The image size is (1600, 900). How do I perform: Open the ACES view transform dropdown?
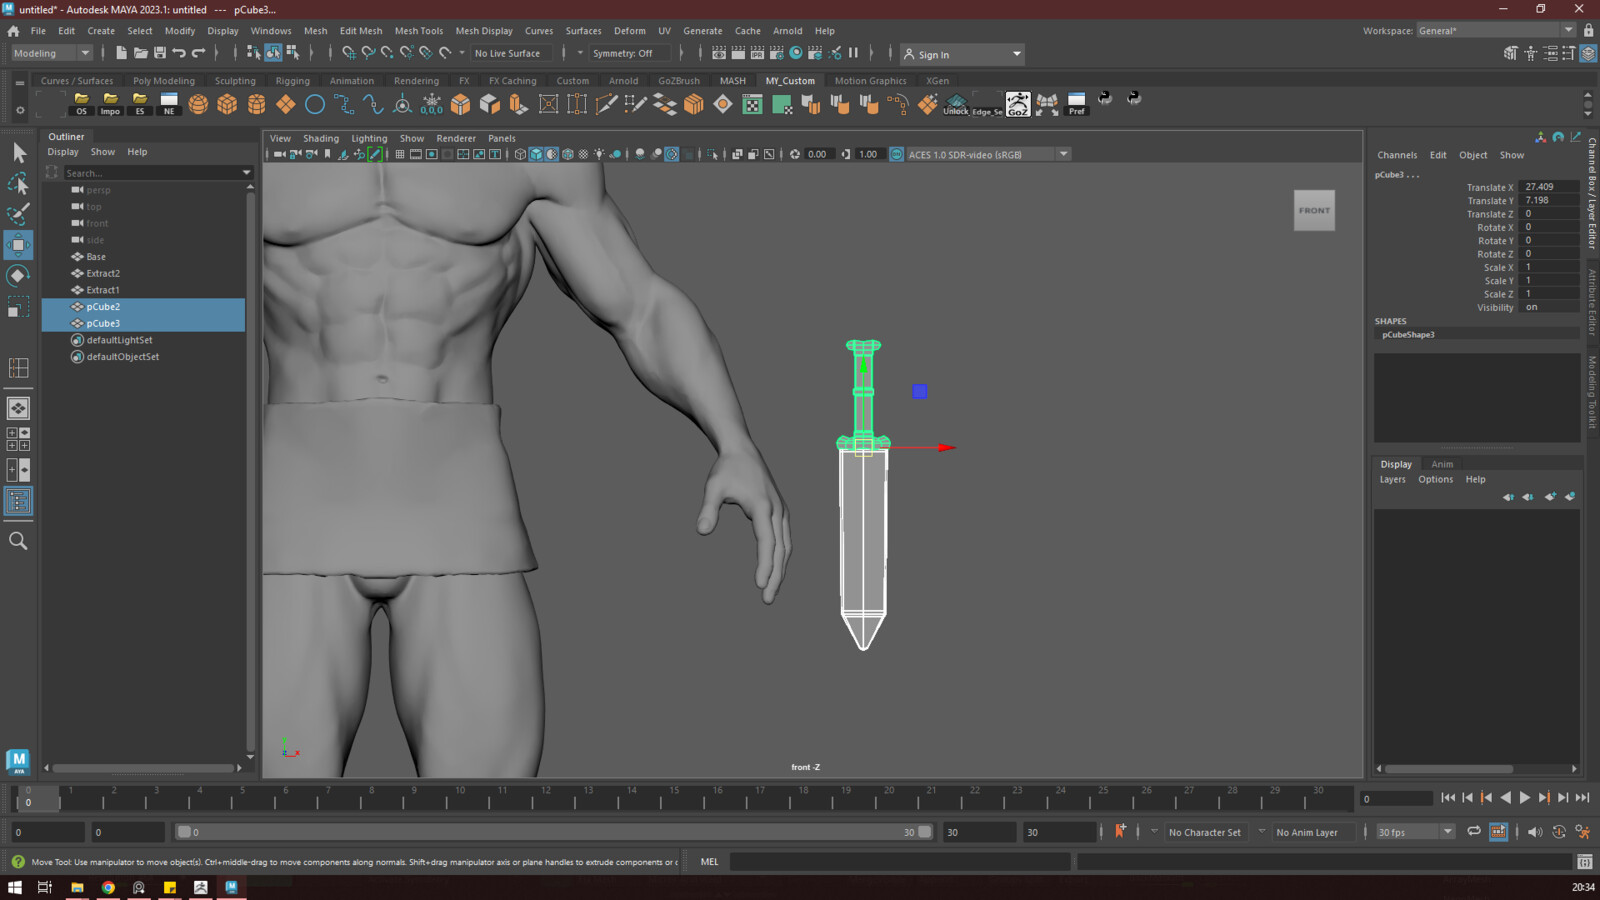coord(989,154)
